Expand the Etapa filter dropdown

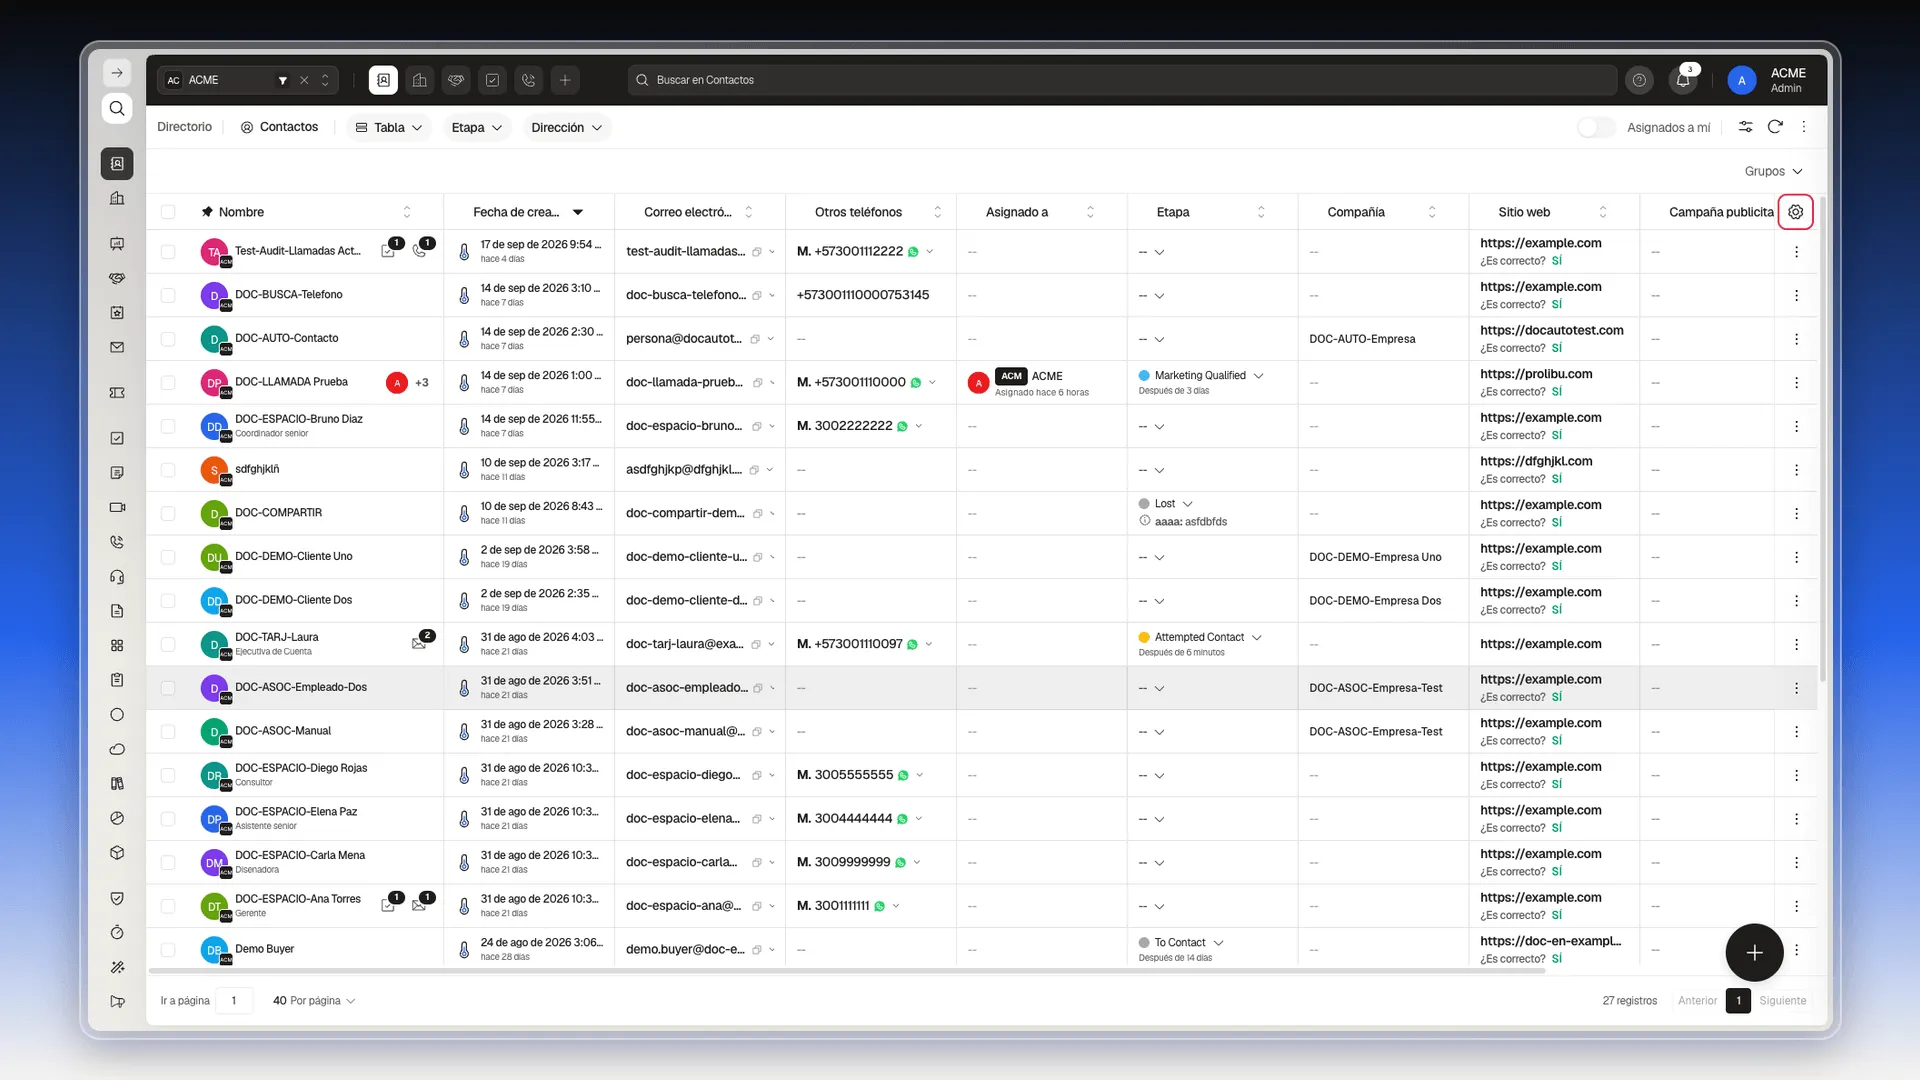click(x=476, y=127)
